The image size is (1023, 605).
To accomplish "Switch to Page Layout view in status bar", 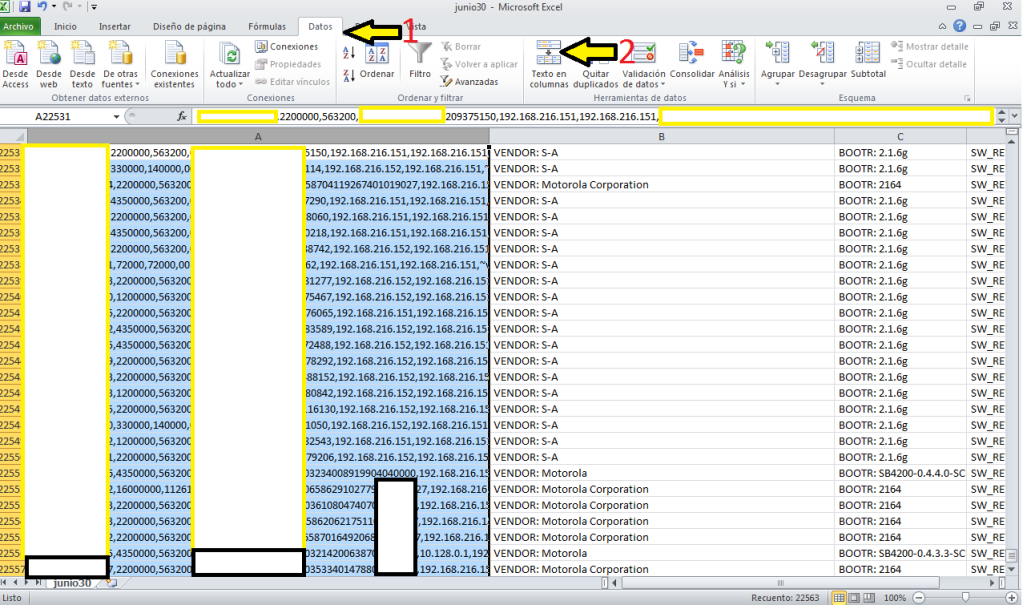I will pos(855,597).
